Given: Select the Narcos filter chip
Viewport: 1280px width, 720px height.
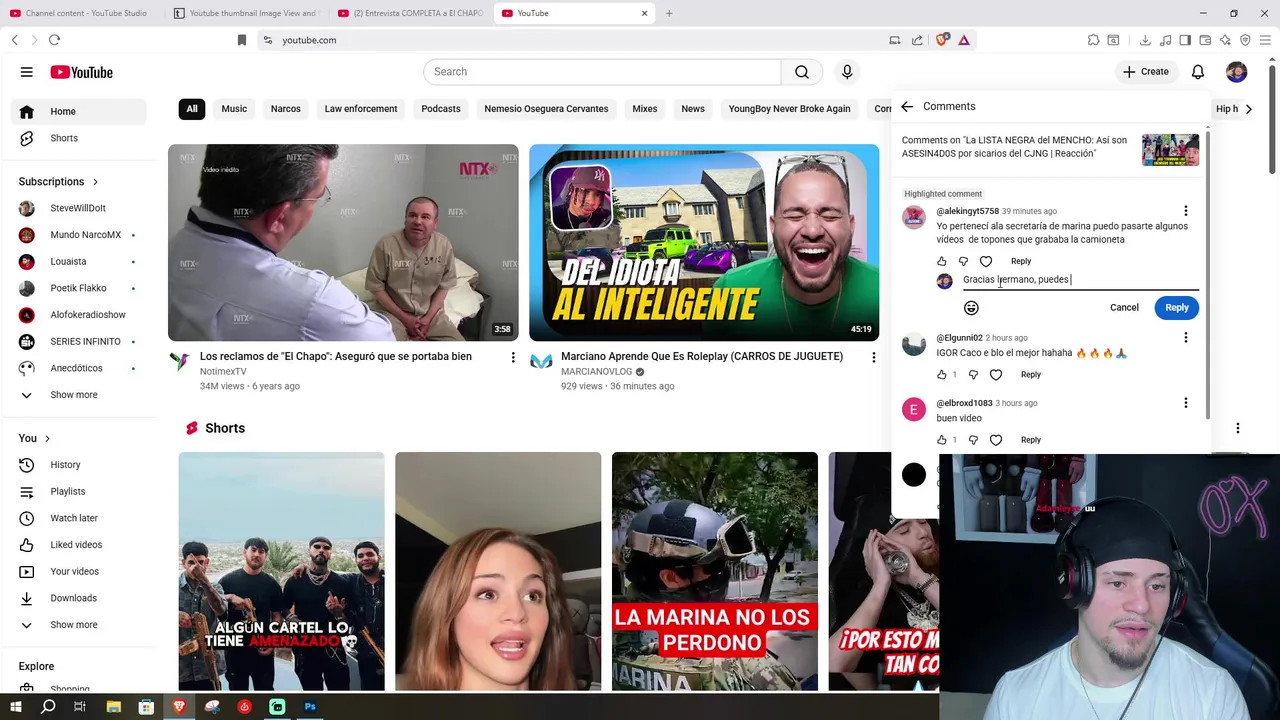Looking at the screenshot, I should (x=286, y=109).
